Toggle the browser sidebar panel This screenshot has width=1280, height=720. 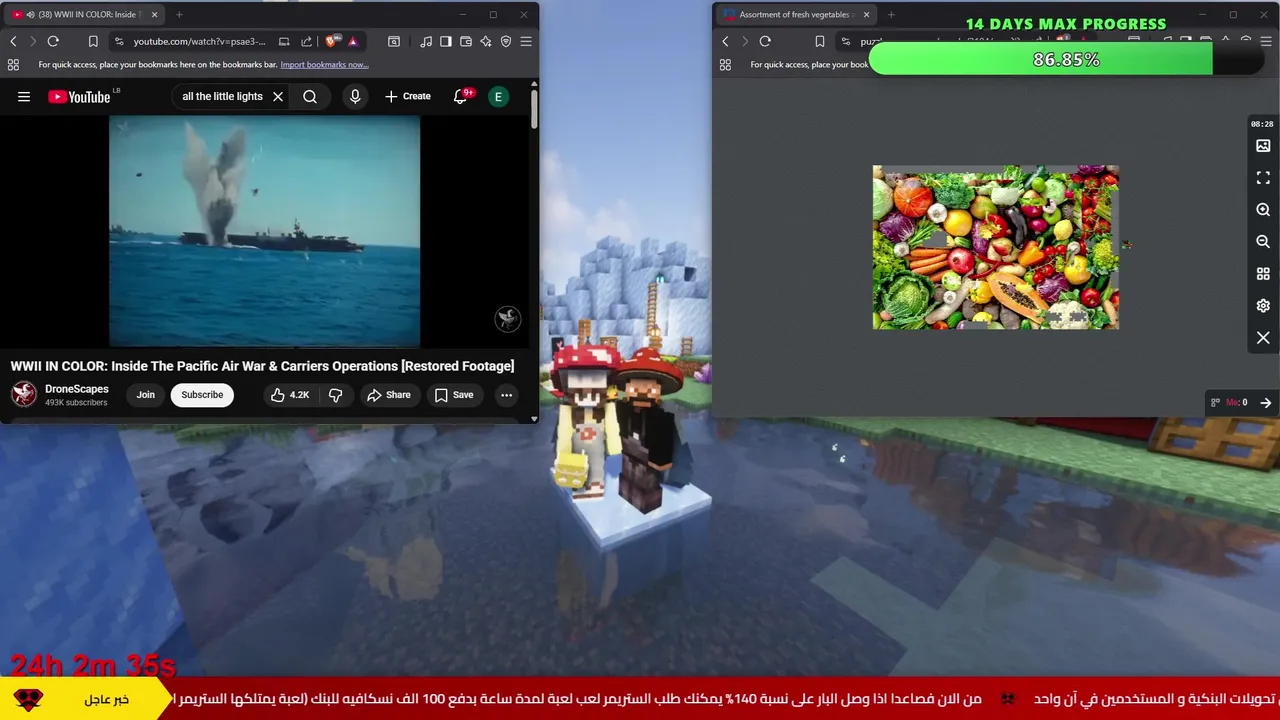click(446, 41)
